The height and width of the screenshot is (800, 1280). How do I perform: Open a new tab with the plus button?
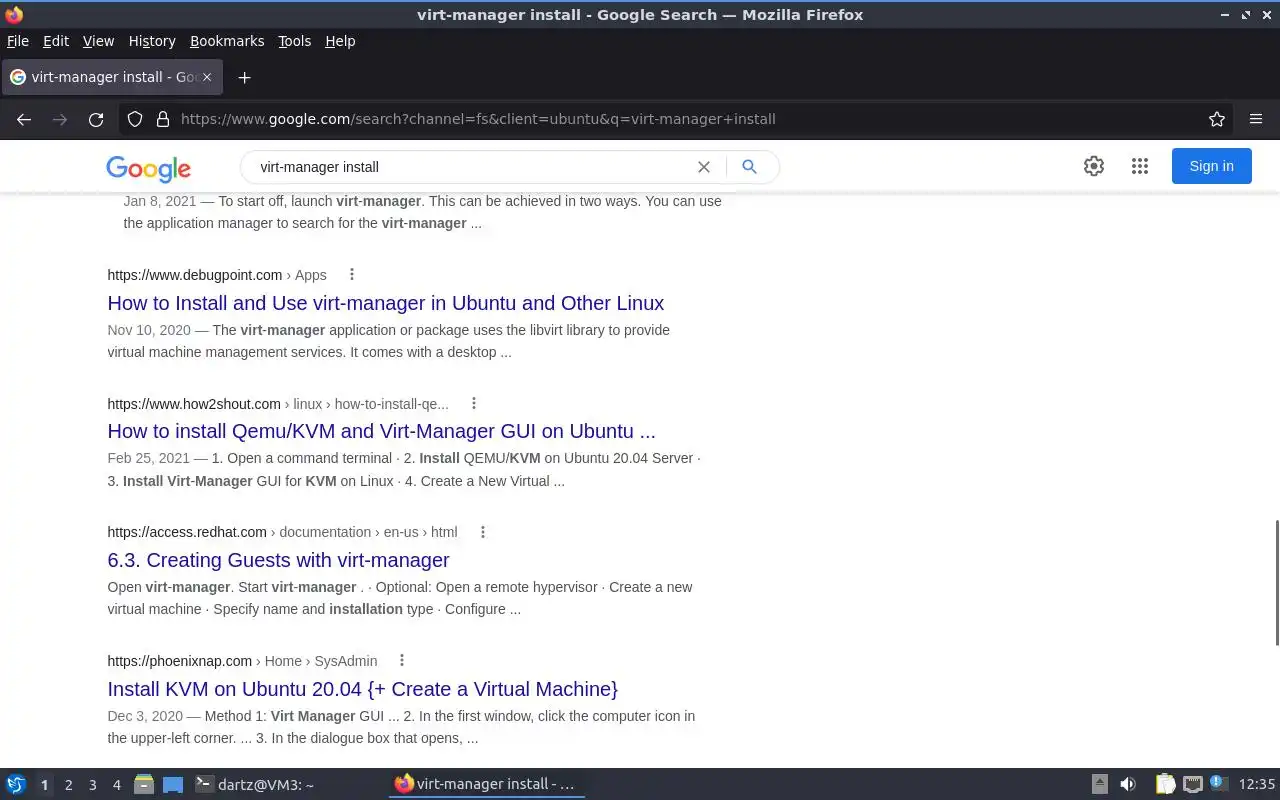(244, 77)
